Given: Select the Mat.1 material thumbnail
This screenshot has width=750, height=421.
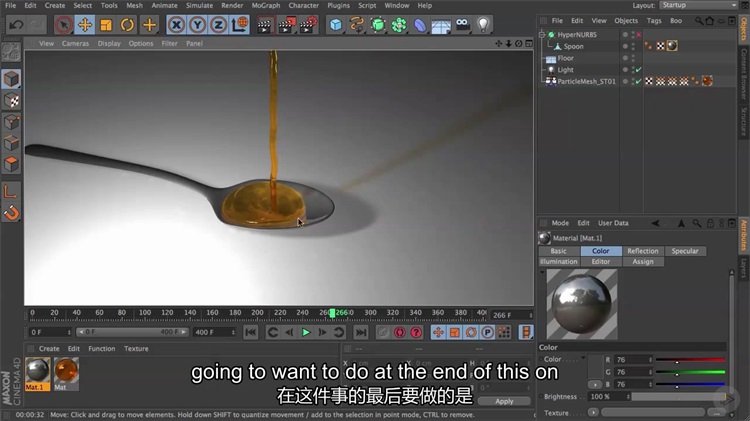Looking at the screenshot, I should point(37,370).
